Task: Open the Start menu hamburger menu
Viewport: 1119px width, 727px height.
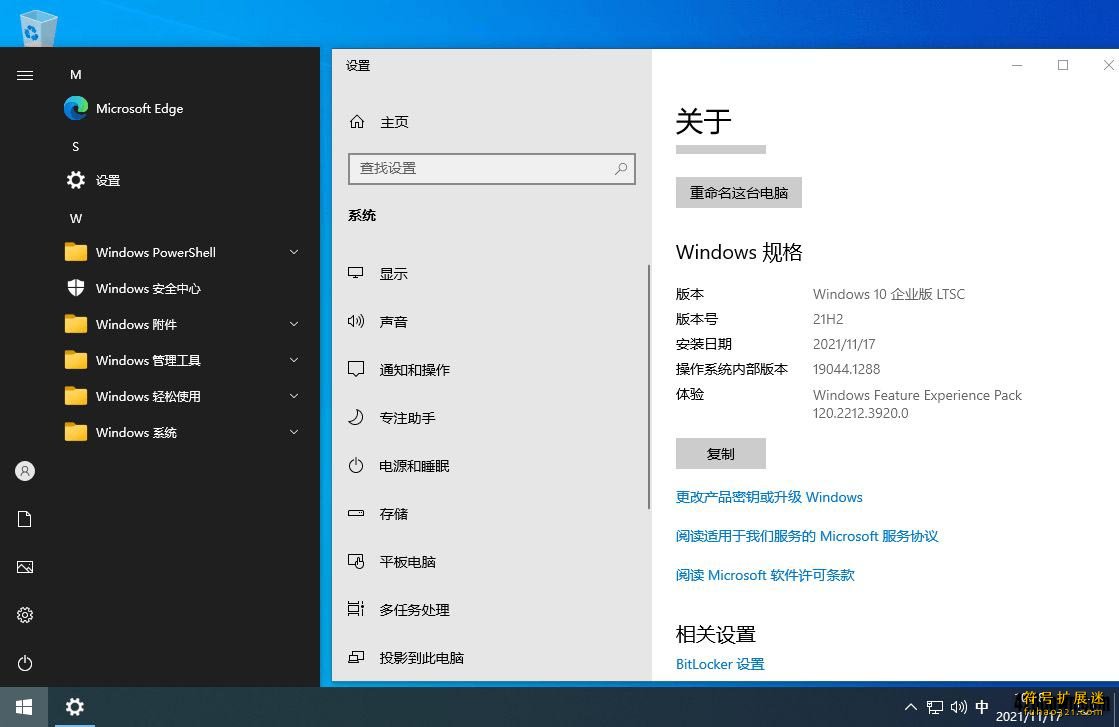Action: point(25,74)
